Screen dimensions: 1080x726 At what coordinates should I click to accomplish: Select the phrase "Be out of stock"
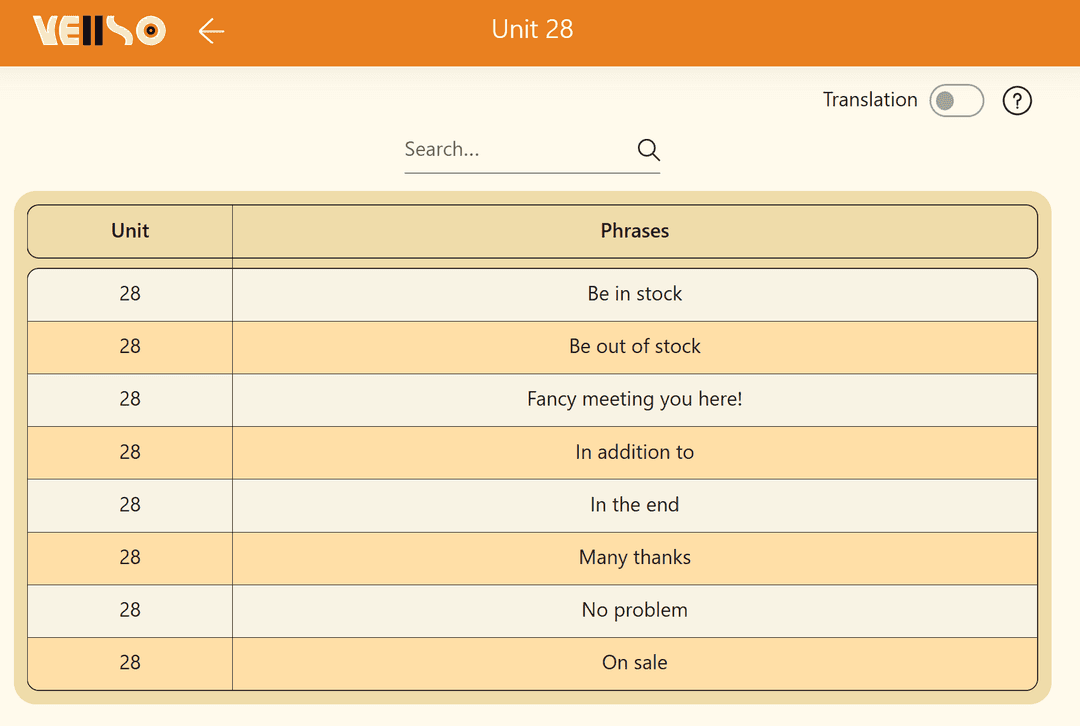click(634, 347)
